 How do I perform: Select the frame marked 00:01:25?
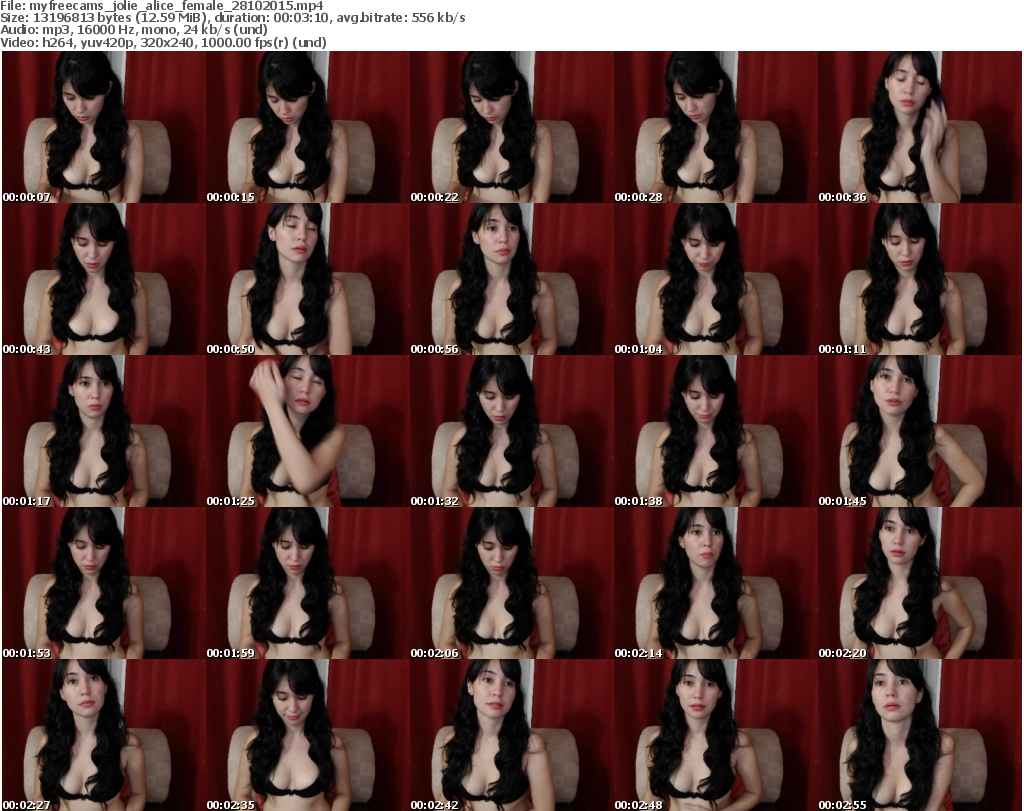point(308,432)
